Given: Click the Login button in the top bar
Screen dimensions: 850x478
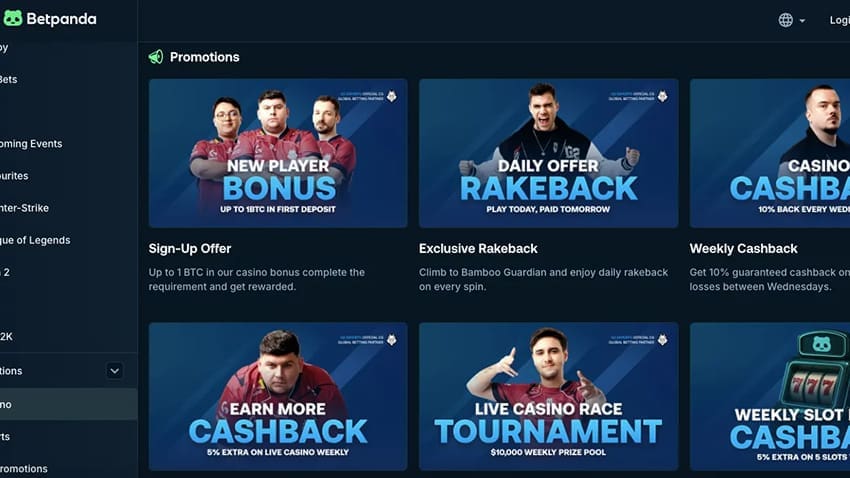Looking at the screenshot, I should (840, 20).
